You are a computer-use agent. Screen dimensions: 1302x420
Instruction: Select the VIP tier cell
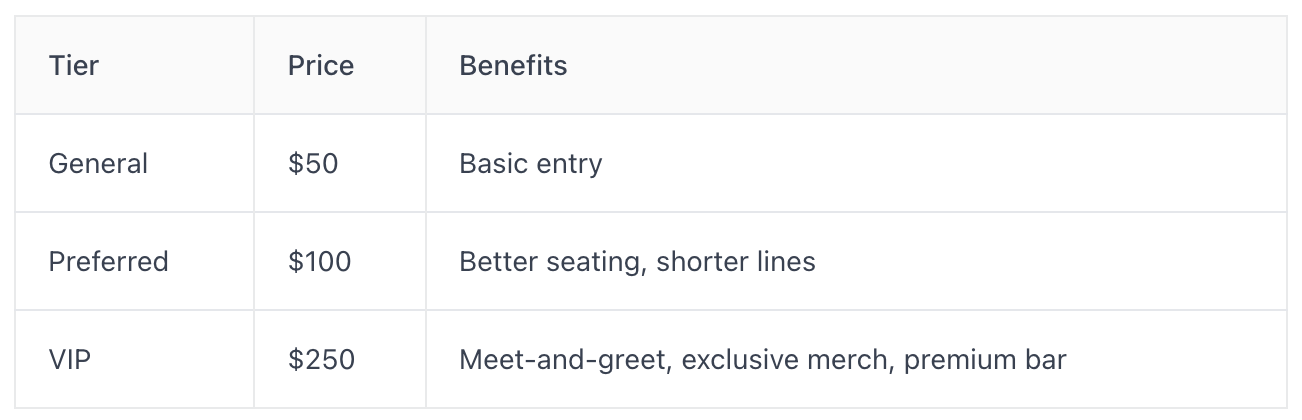[x=134, y=359]
